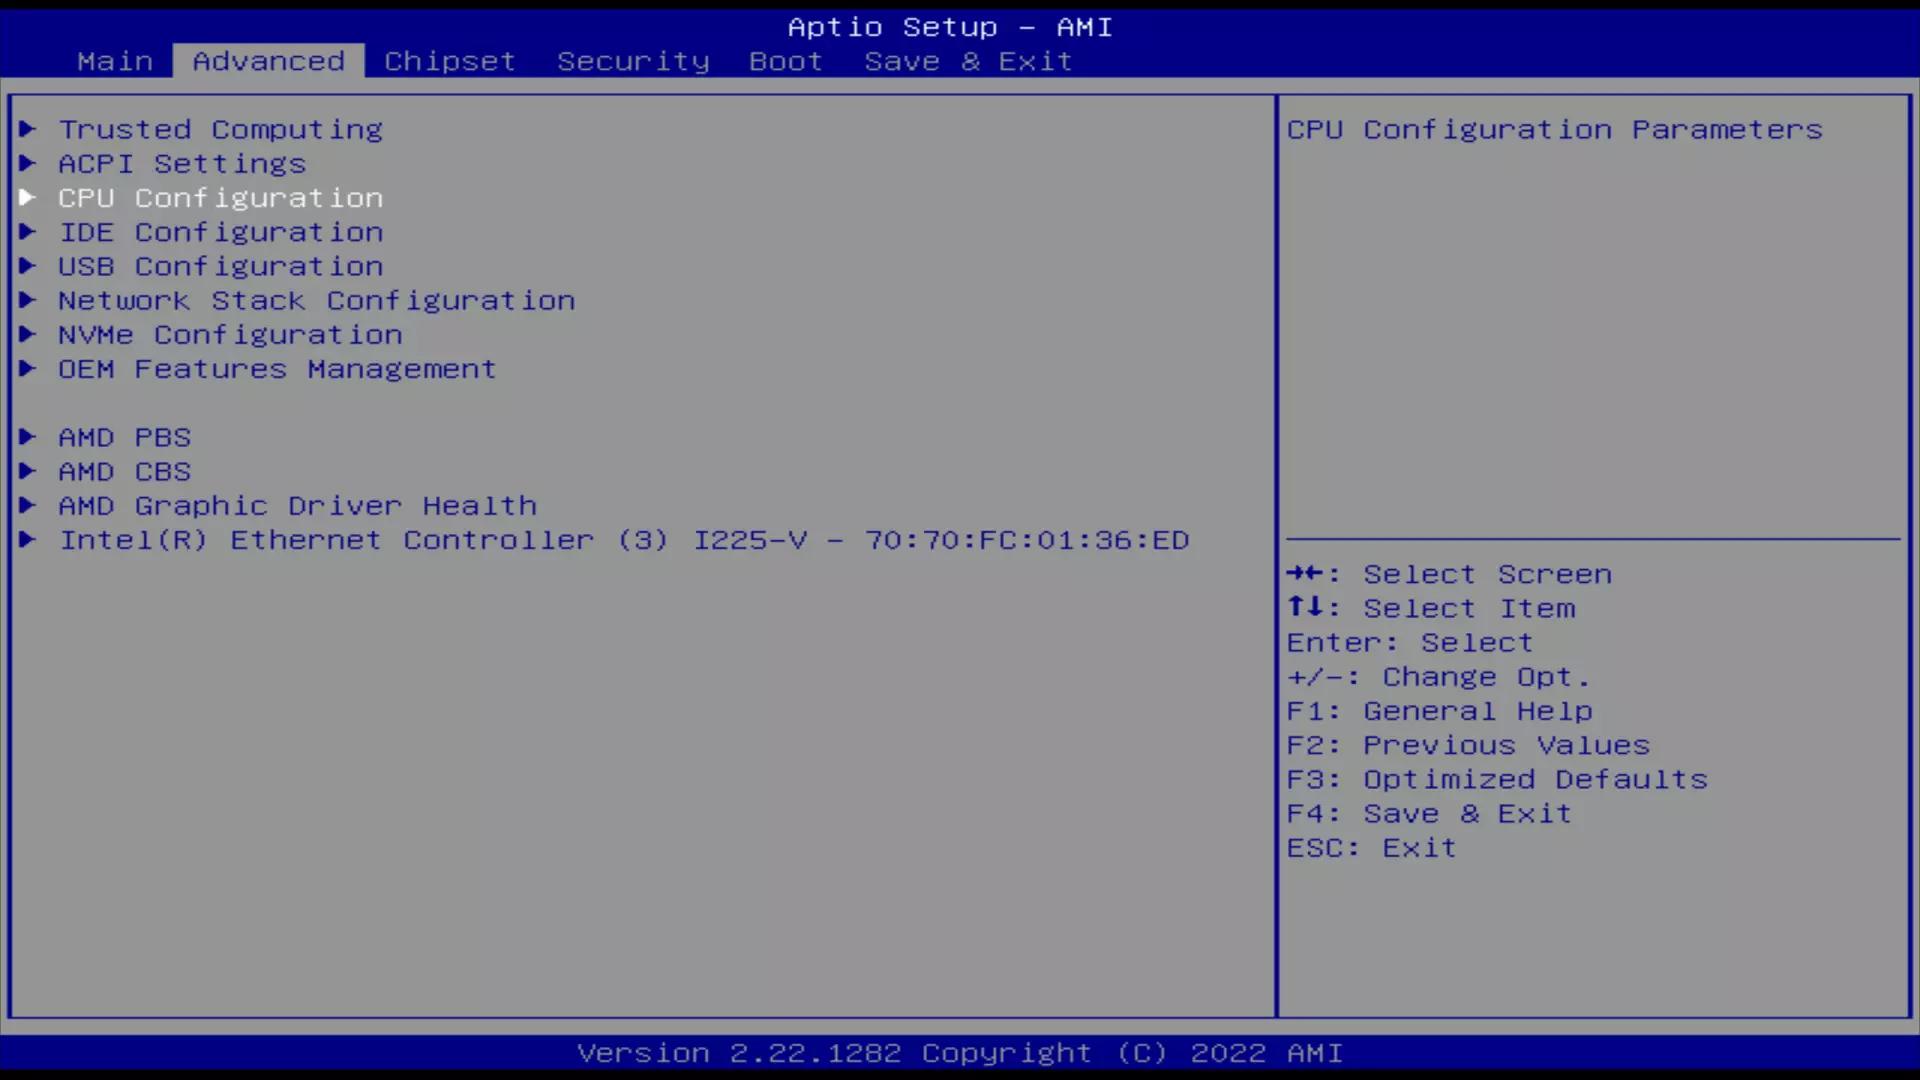
Task: Click the arrow icon beside CPU Configuration
Action: [x=27, y=198]
